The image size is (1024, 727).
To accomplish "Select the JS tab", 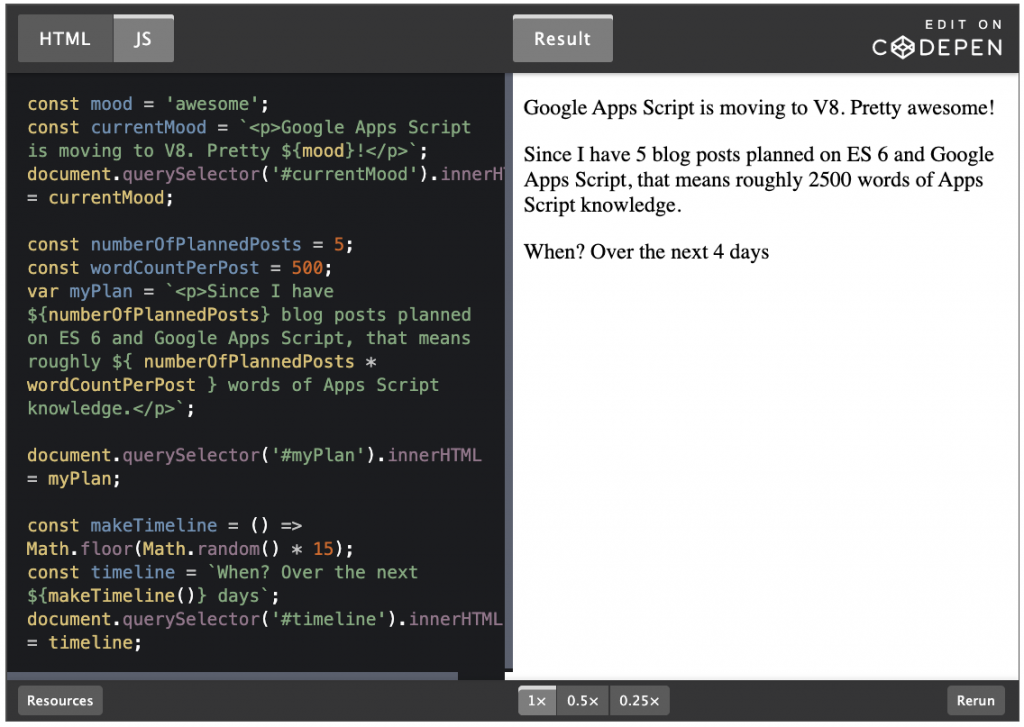I will 143,39.
